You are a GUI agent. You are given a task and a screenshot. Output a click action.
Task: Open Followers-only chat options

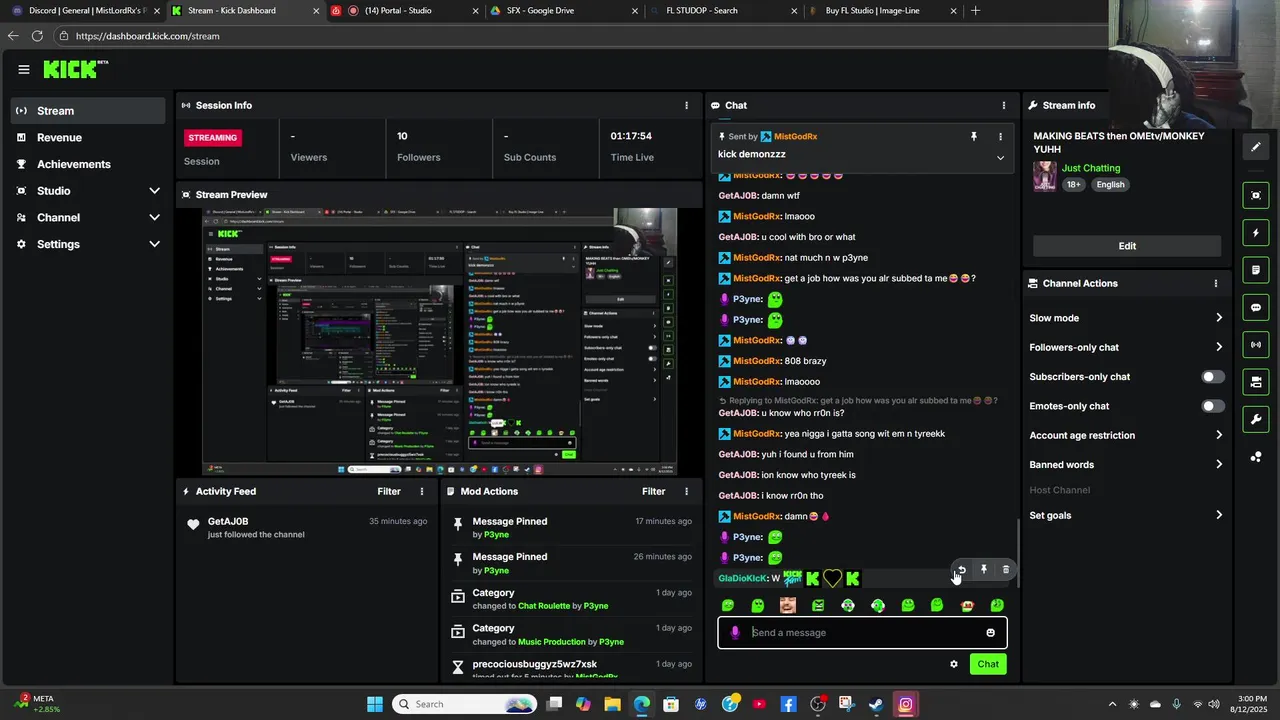coord(1126,347)
